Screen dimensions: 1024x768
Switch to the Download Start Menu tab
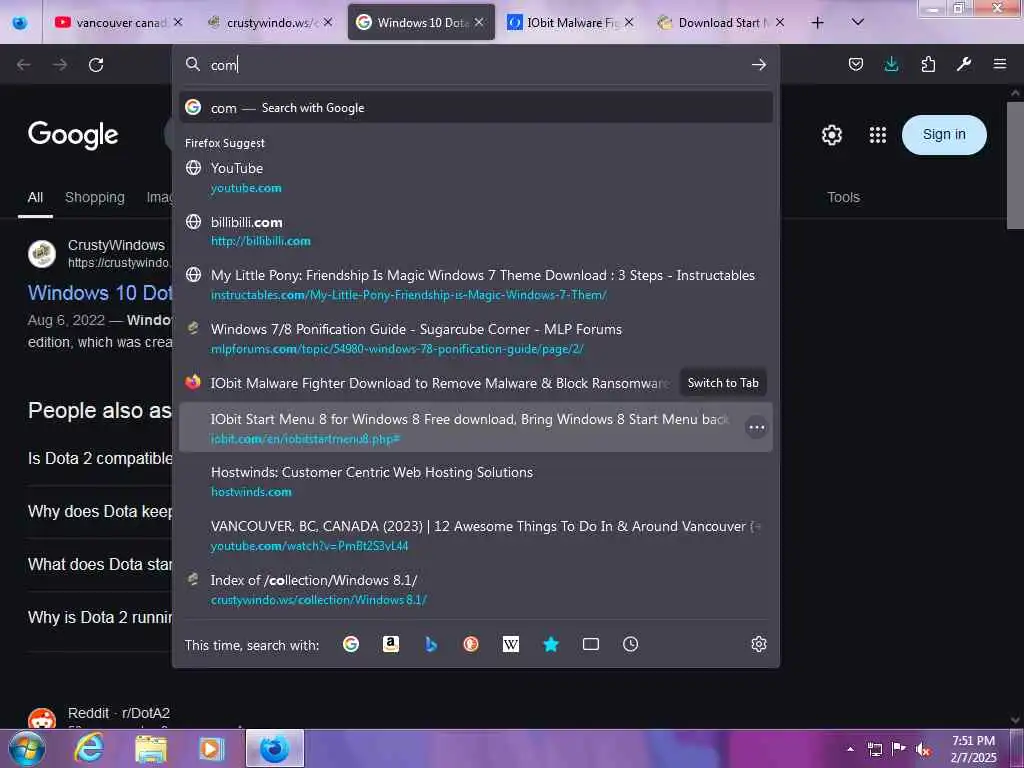pos(718,23)
